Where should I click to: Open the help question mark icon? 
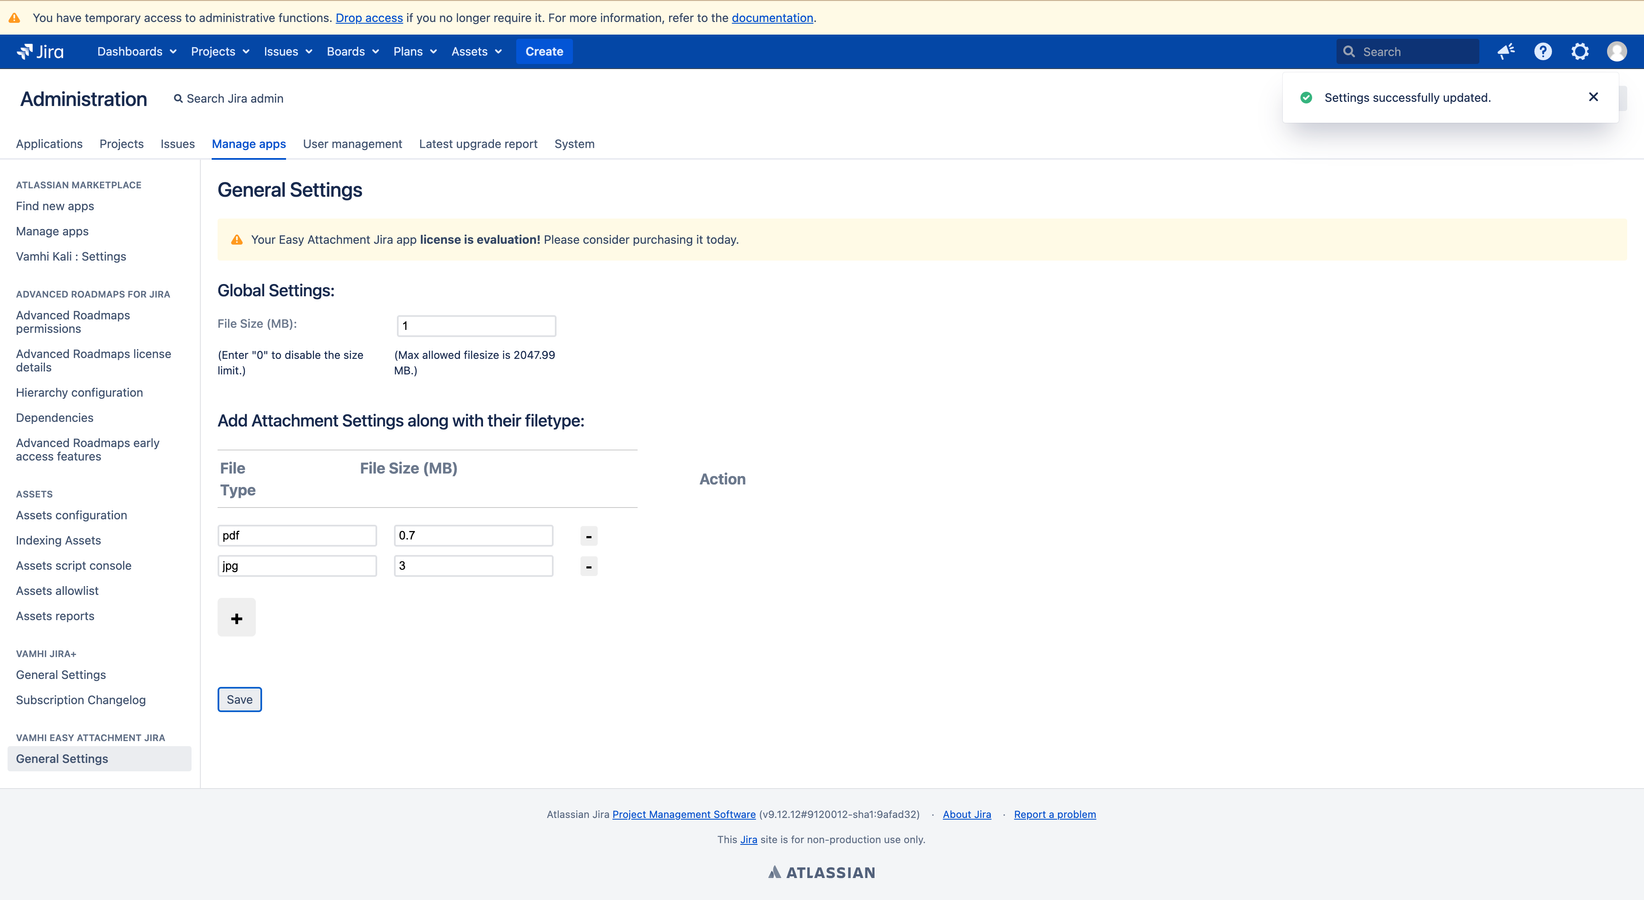1543,52
